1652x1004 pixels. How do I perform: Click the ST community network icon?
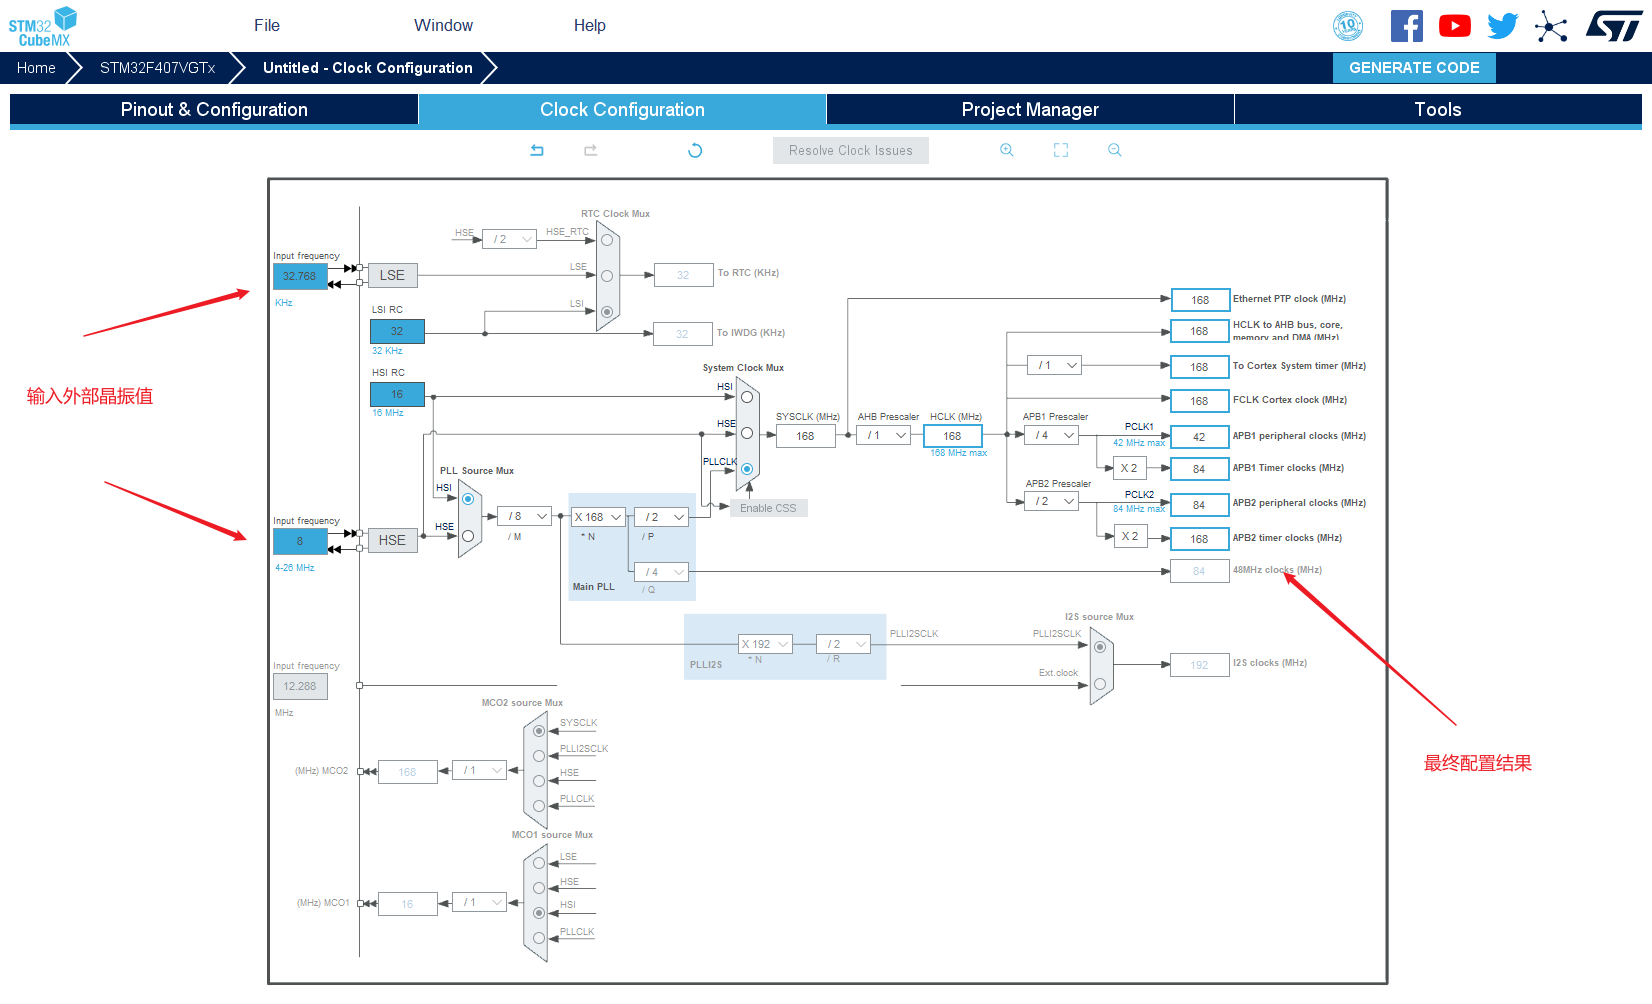(1551, 26)
